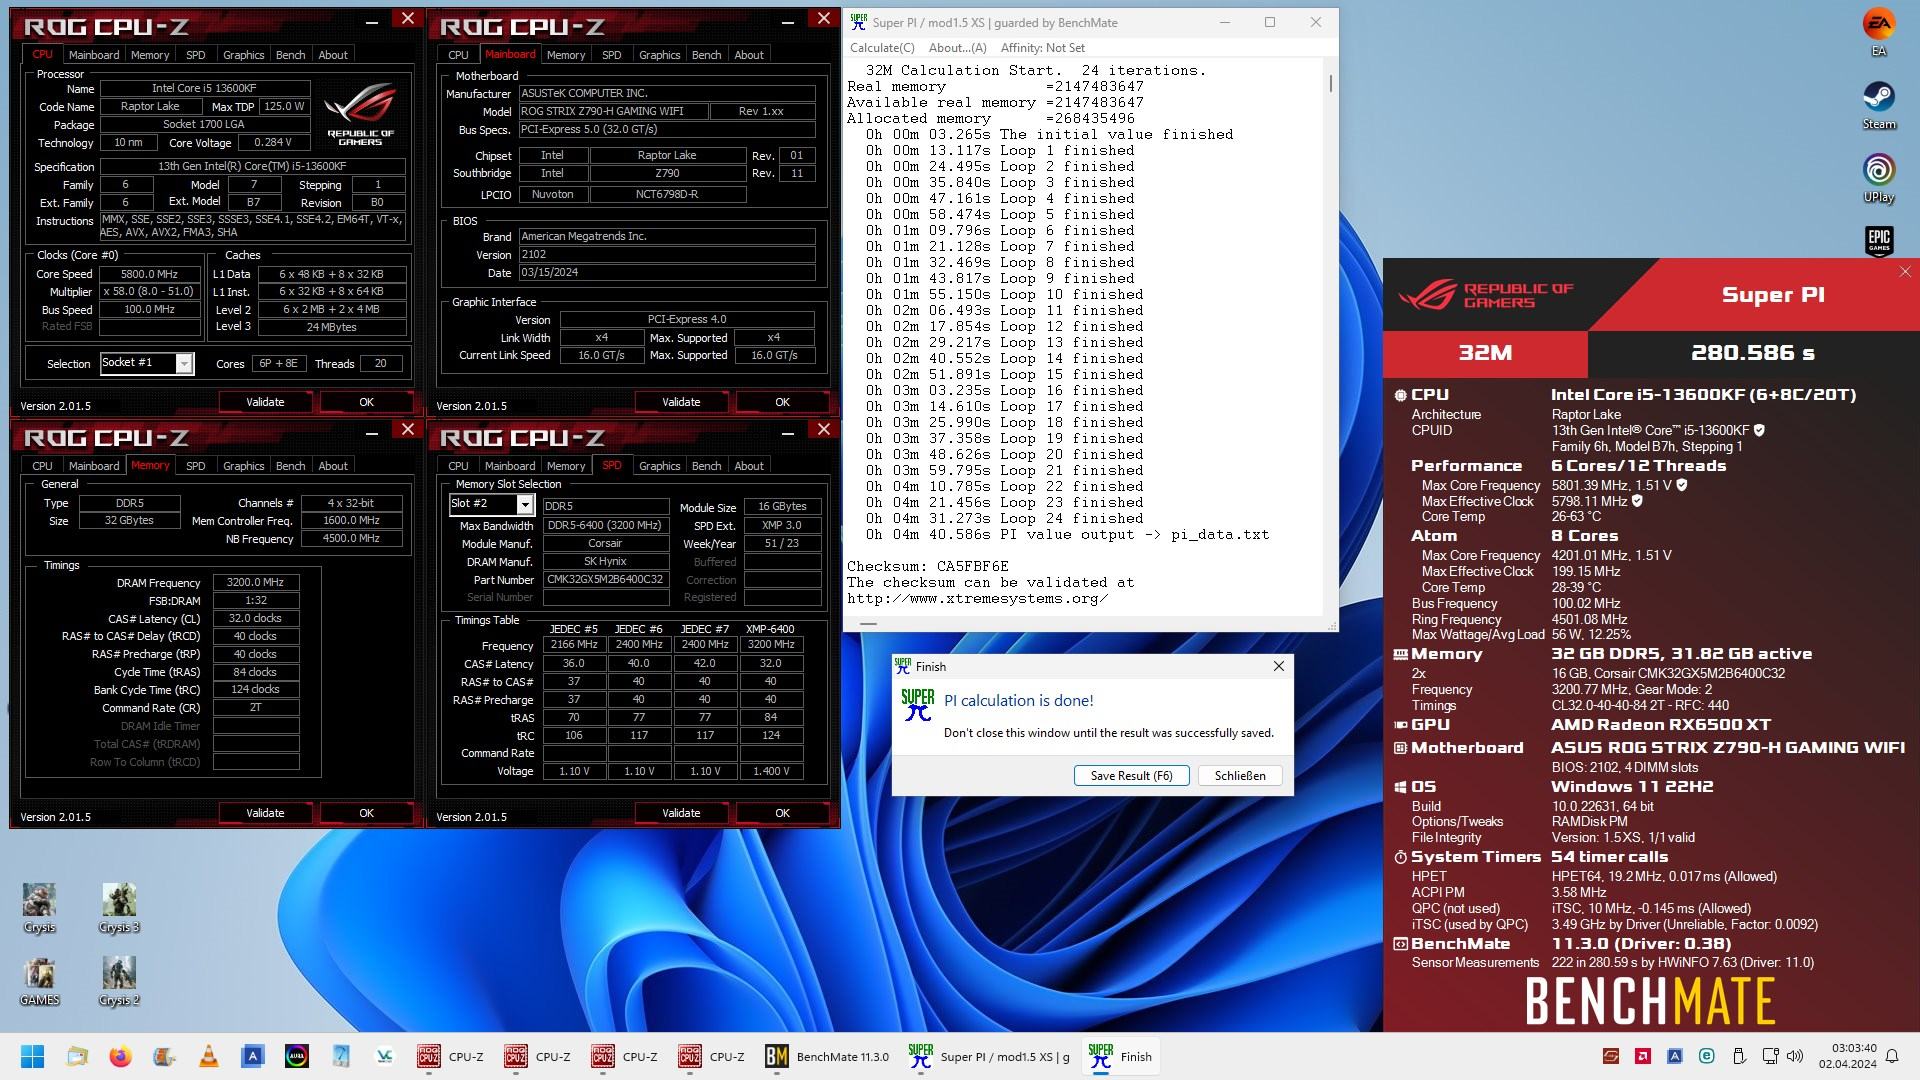This screenshot has width=1920, height=1080.
Task: Click Save Result (F6) button
Action: click(1131, 776)
